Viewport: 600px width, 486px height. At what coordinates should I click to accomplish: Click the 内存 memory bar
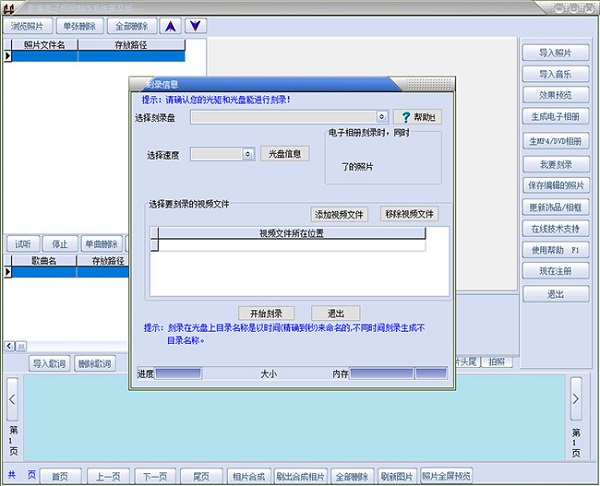[382, 374]
